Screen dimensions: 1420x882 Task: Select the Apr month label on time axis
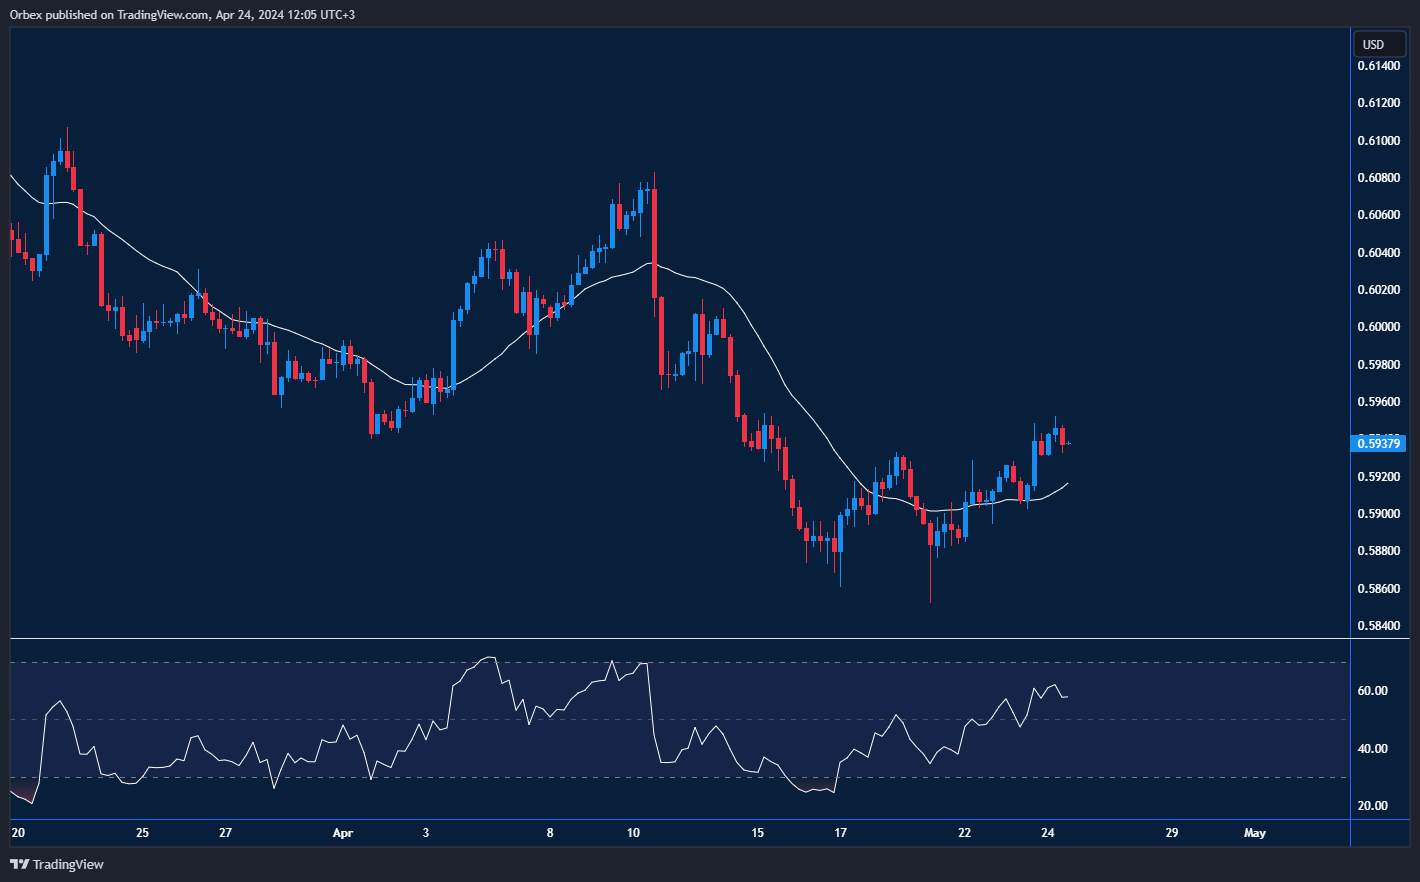[343, 833]
